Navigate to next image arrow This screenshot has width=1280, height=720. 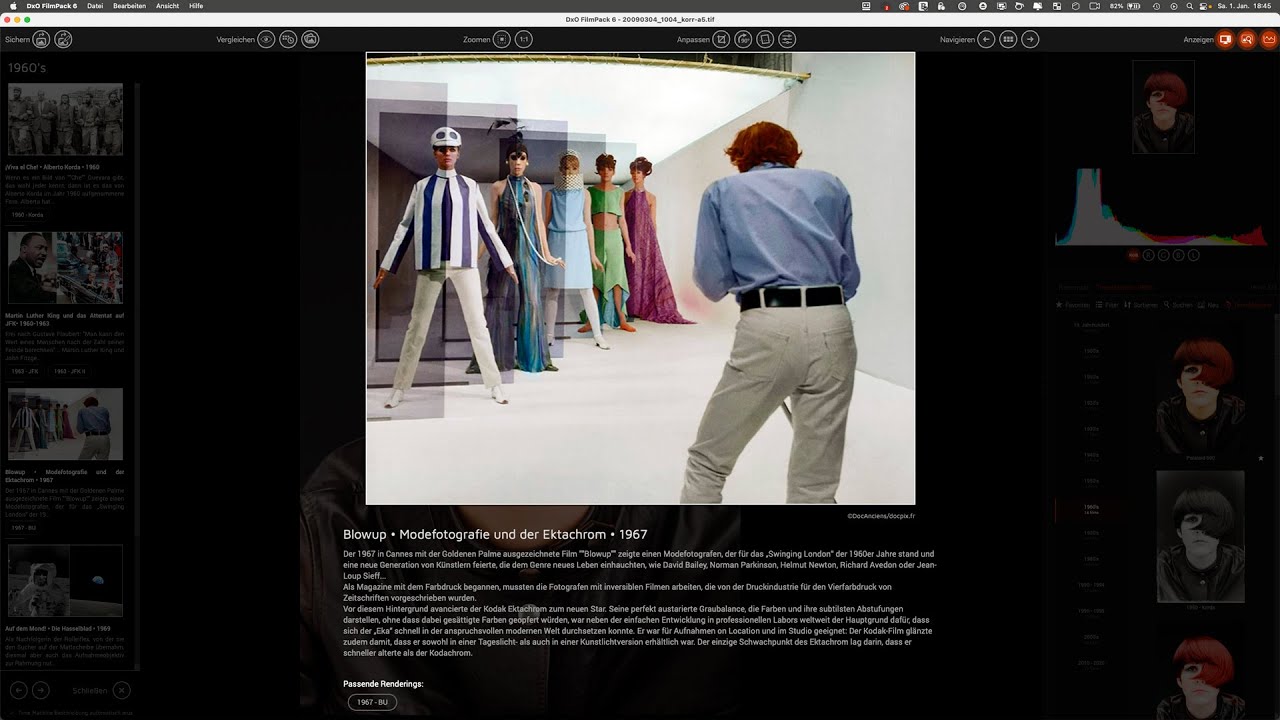[1030, 40]
